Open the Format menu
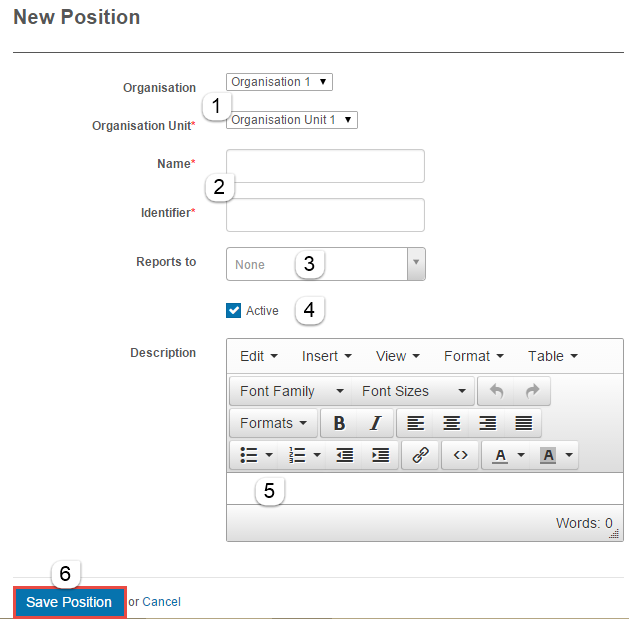The height and width of the screenshot is (619, 629). click(474, 356)
